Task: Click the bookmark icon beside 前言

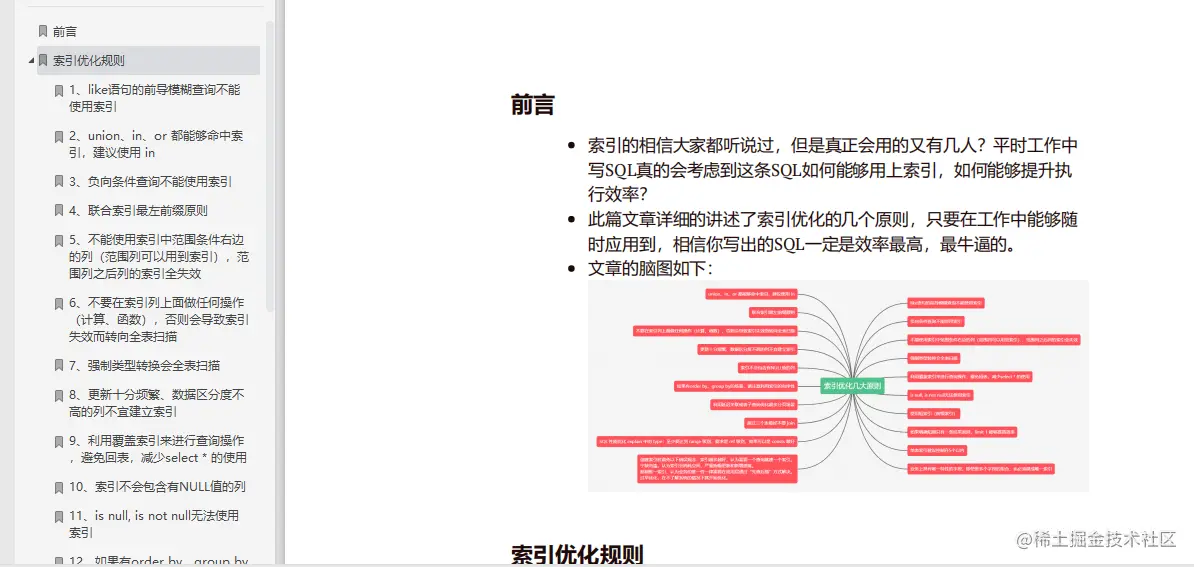Action: (x=43, y=31)
